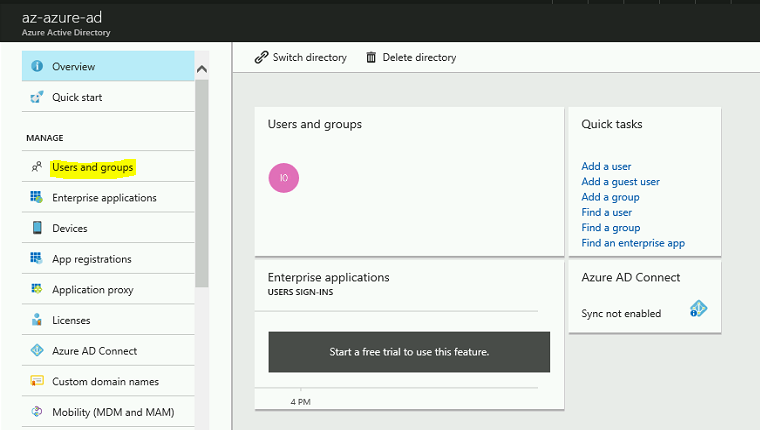Image resolution: width=760 pixels, height=430 pixels.
Task: Click the Custom domain names icon
Action: tap(37, 381)
